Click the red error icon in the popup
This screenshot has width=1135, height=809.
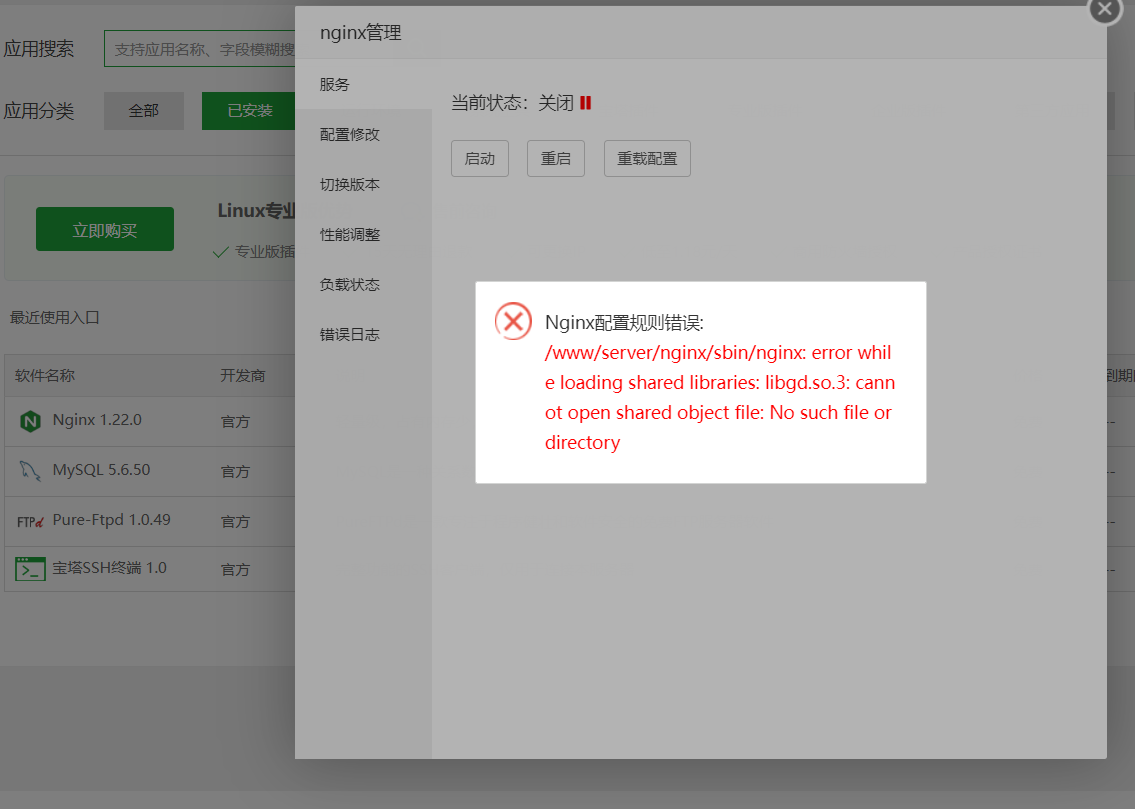513,321
